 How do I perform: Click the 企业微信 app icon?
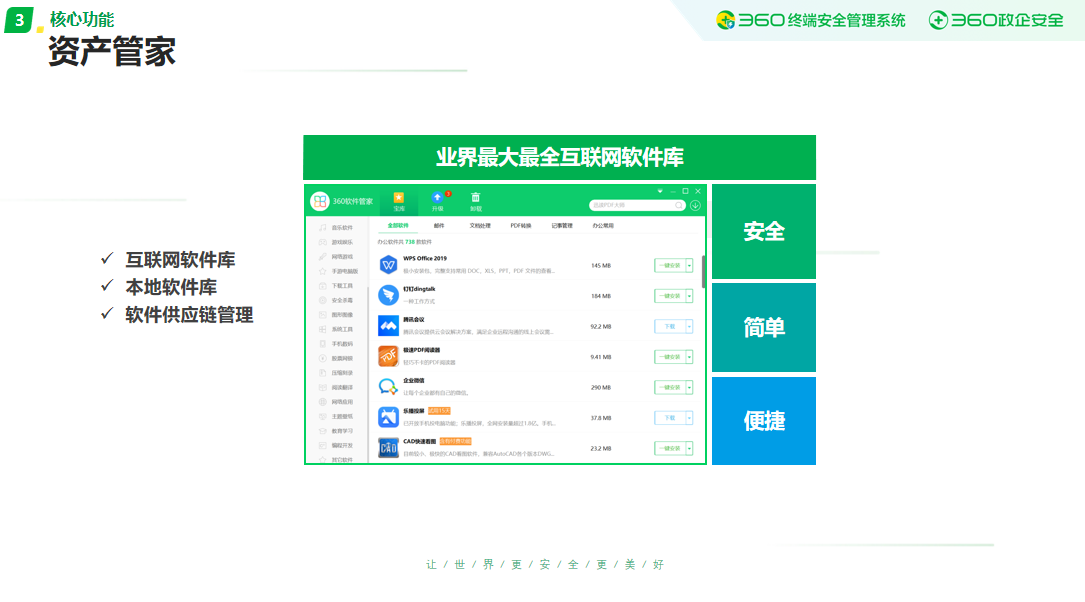click(x=388, y=387)
